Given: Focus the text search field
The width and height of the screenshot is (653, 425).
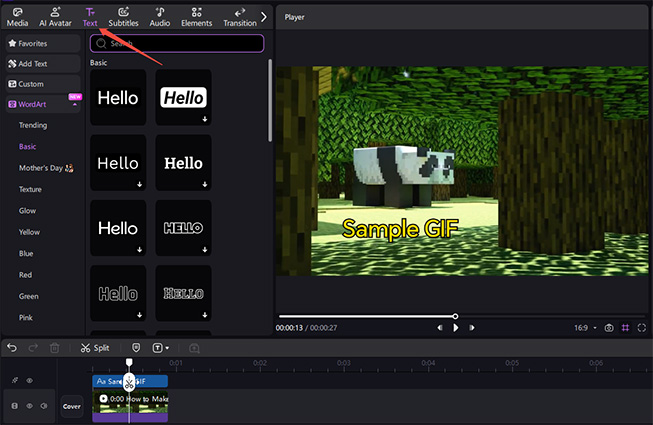Looking at the screenshot, I should coord(177,43).
